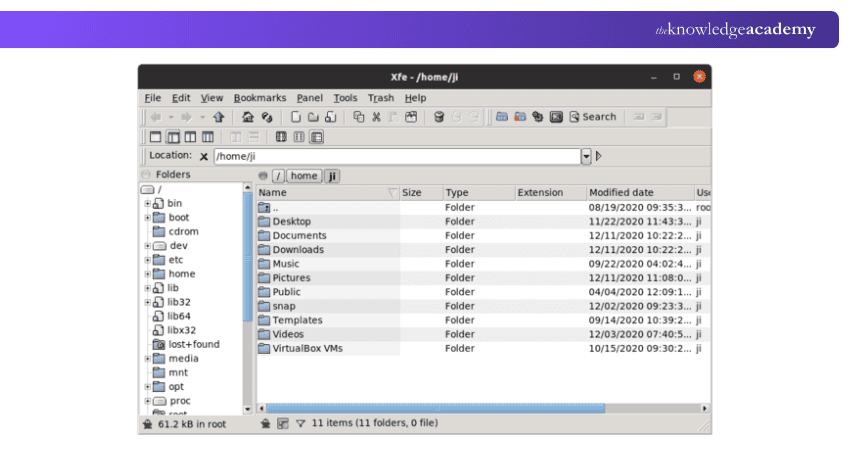The image size is (850, 450).
Task: Open the location history dropdown
Action: click(x=586, y=156)
